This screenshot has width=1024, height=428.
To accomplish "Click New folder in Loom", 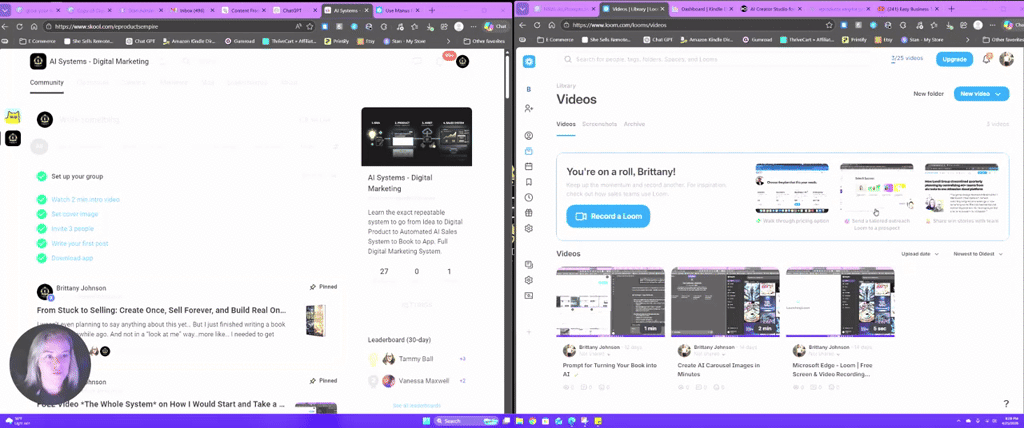I will point(928,94).
